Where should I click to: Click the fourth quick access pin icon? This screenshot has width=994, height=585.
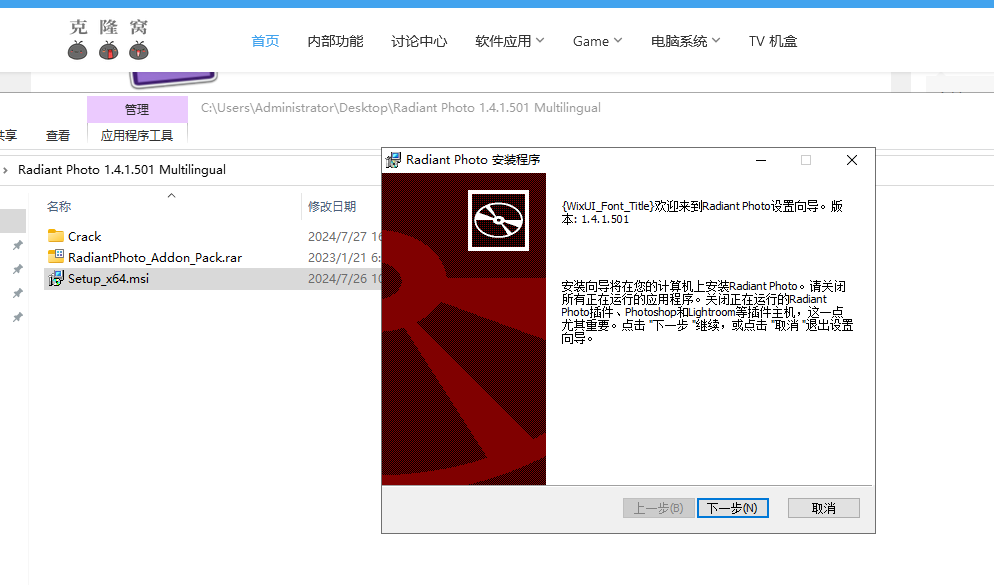pos(18,317)
